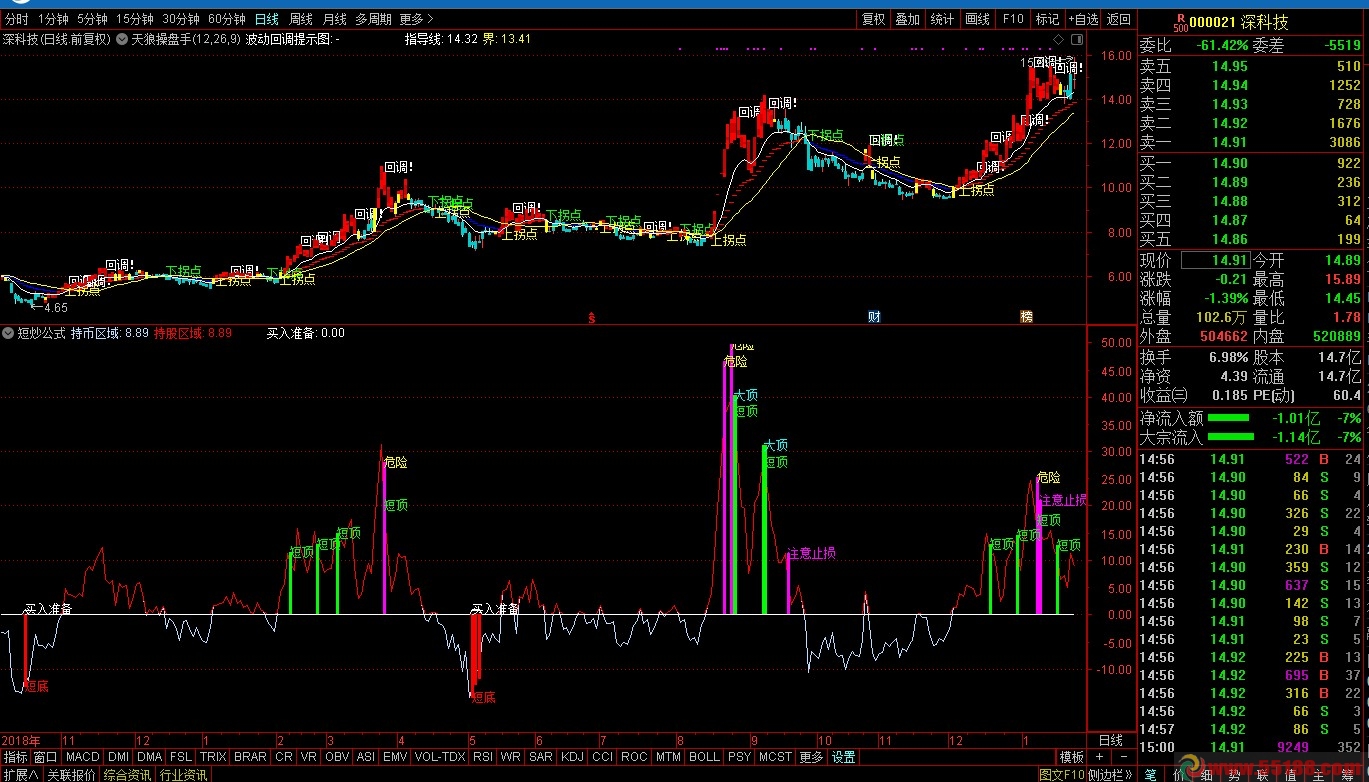Click the blue 财 marker on the chart baseline
The width and height of the screenshot is (1369, 782).
pos(874,317)
